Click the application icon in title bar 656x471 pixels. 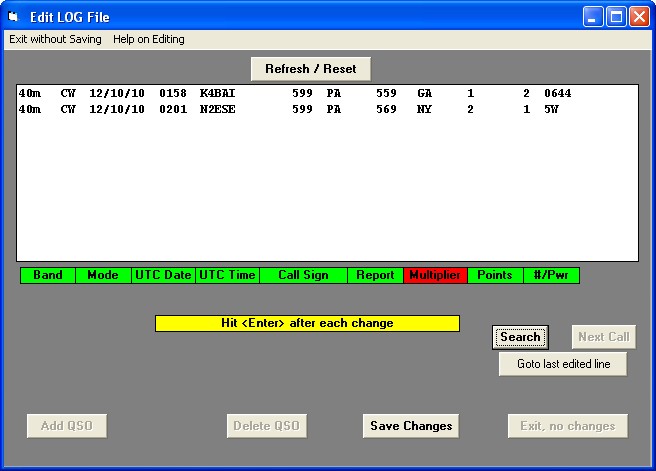pos(14,16)
